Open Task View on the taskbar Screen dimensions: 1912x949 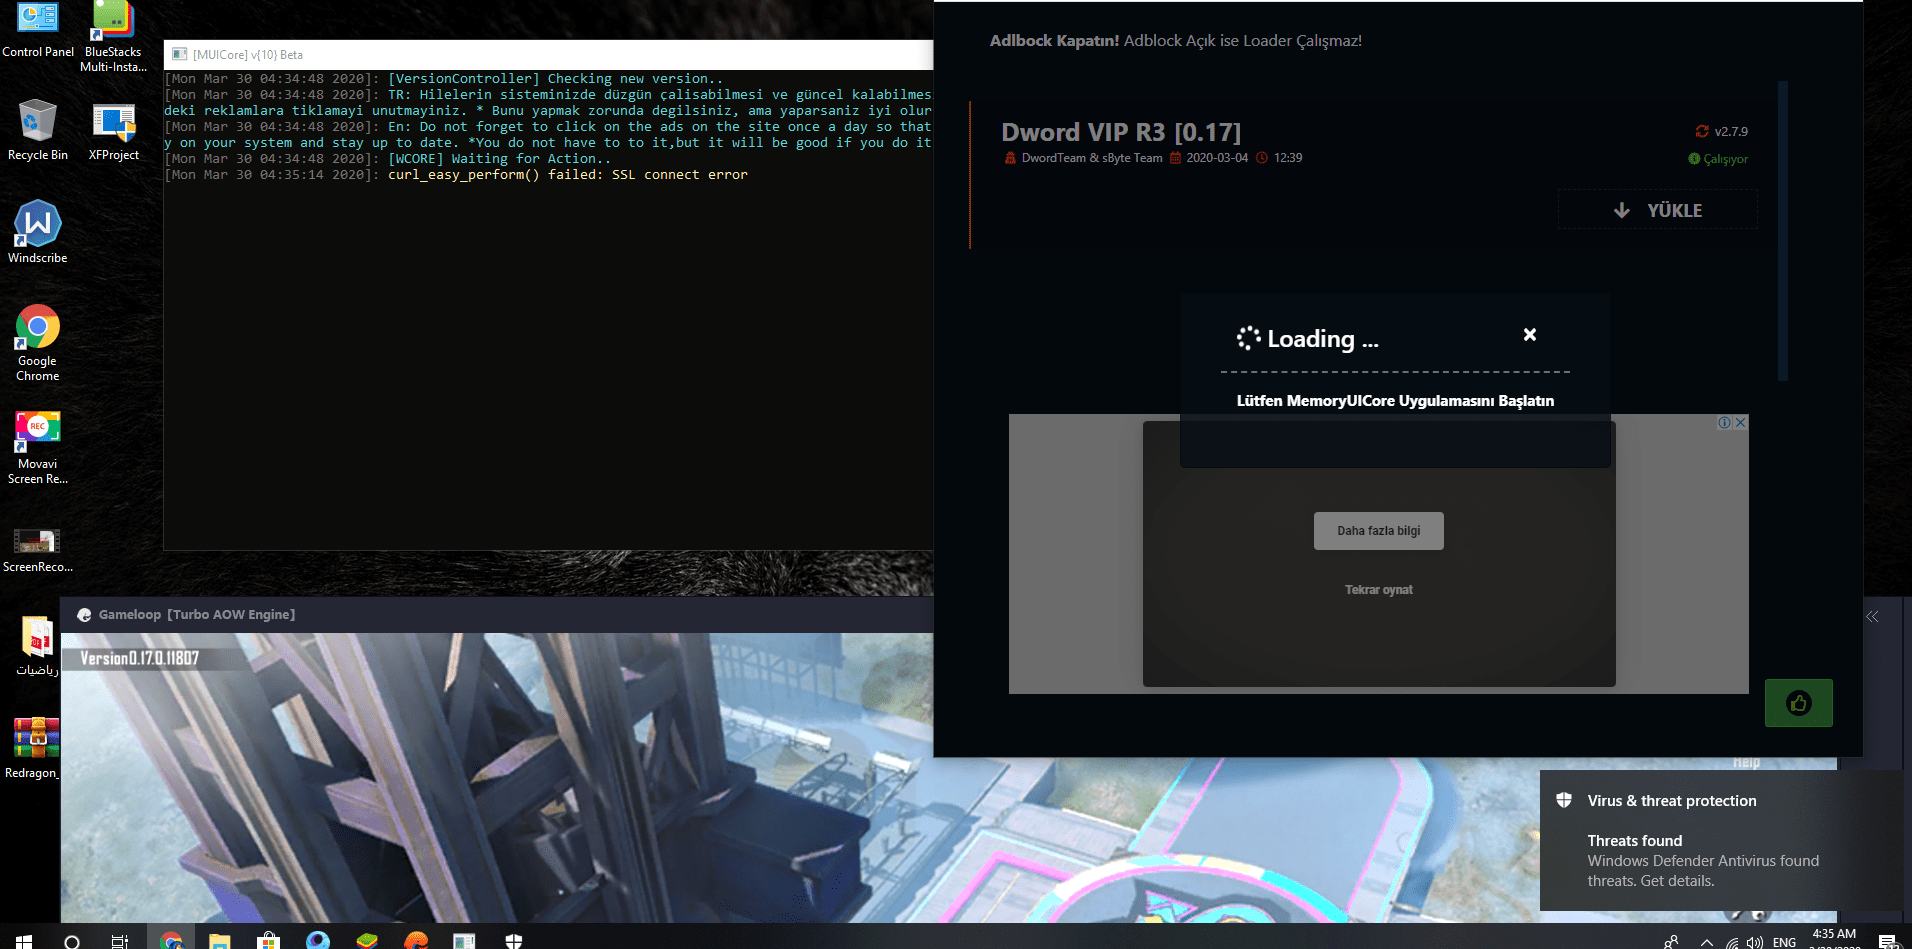pos(120,941)
